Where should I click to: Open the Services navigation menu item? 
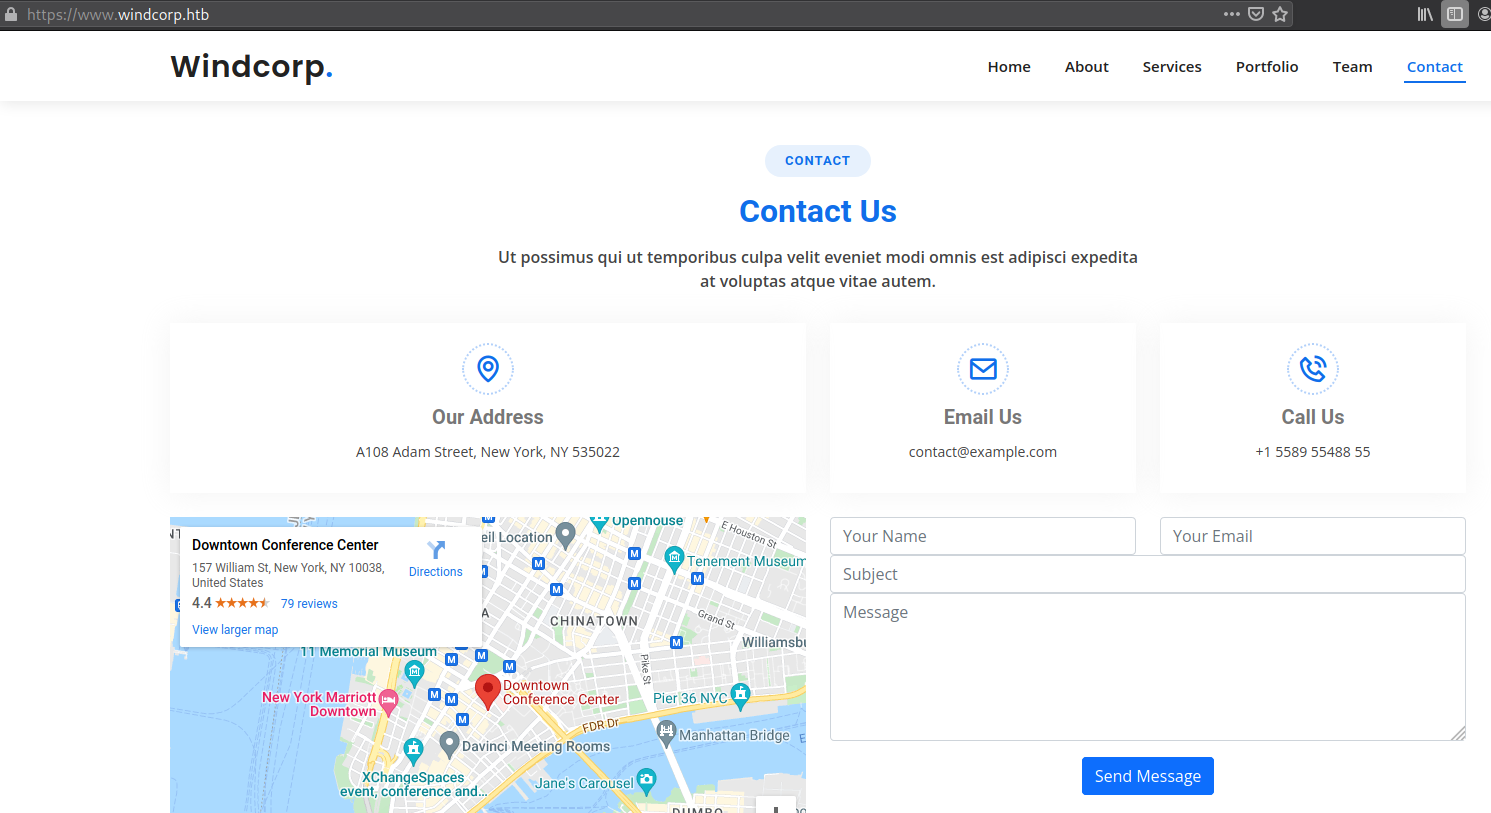[x=1172, y=67]
